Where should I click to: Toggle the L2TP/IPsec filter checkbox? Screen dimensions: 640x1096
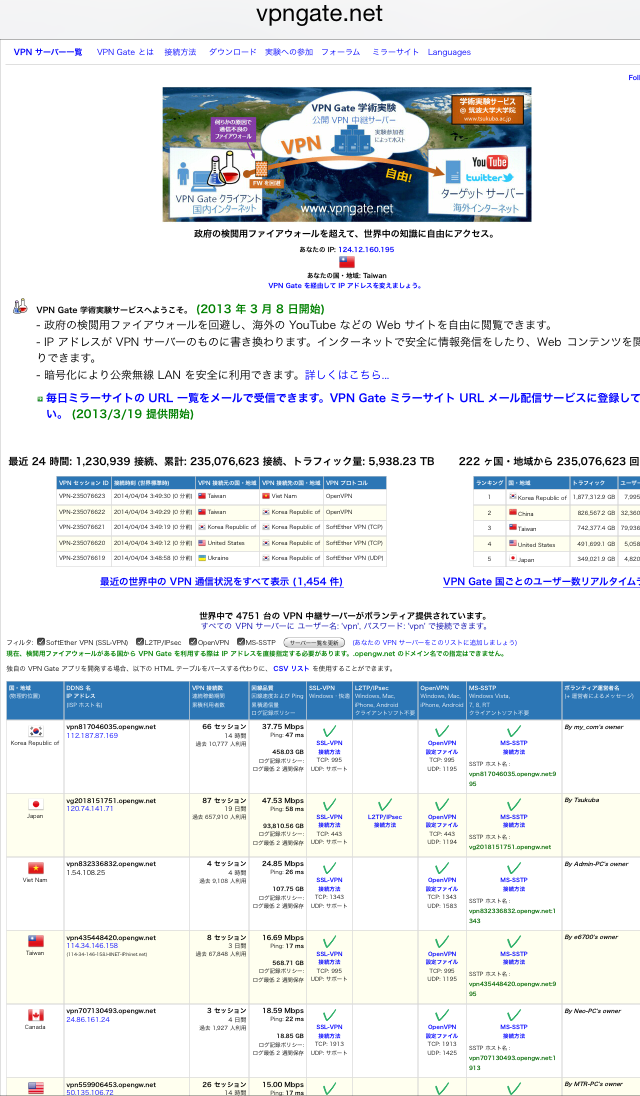click(140, 641)
